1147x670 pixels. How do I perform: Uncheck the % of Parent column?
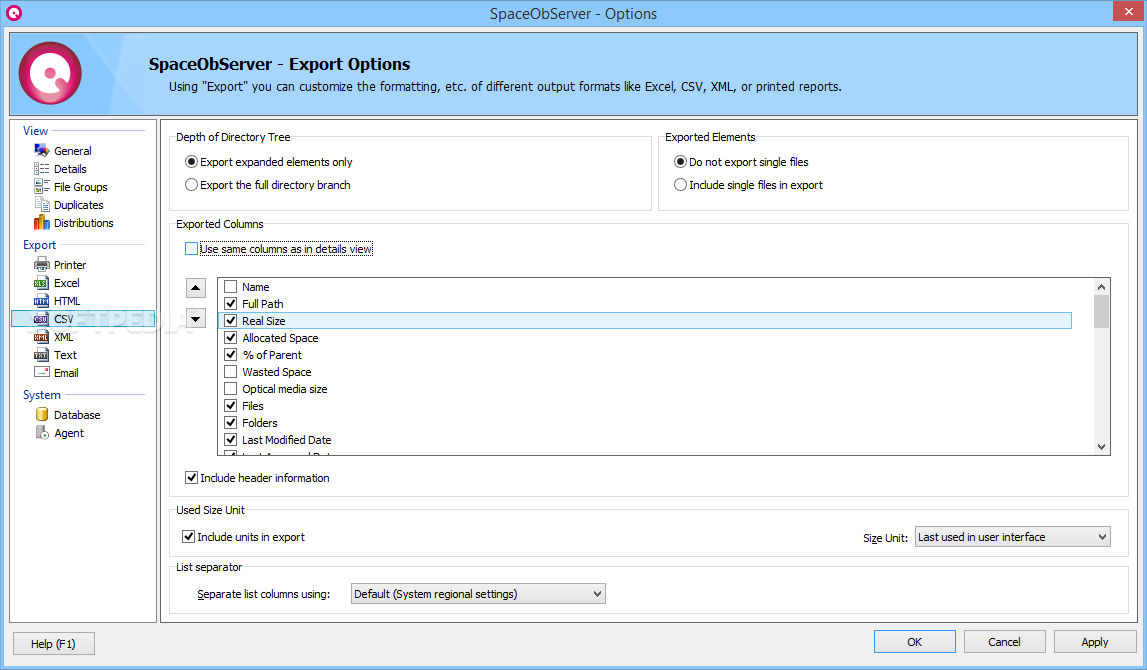point(230,354)
